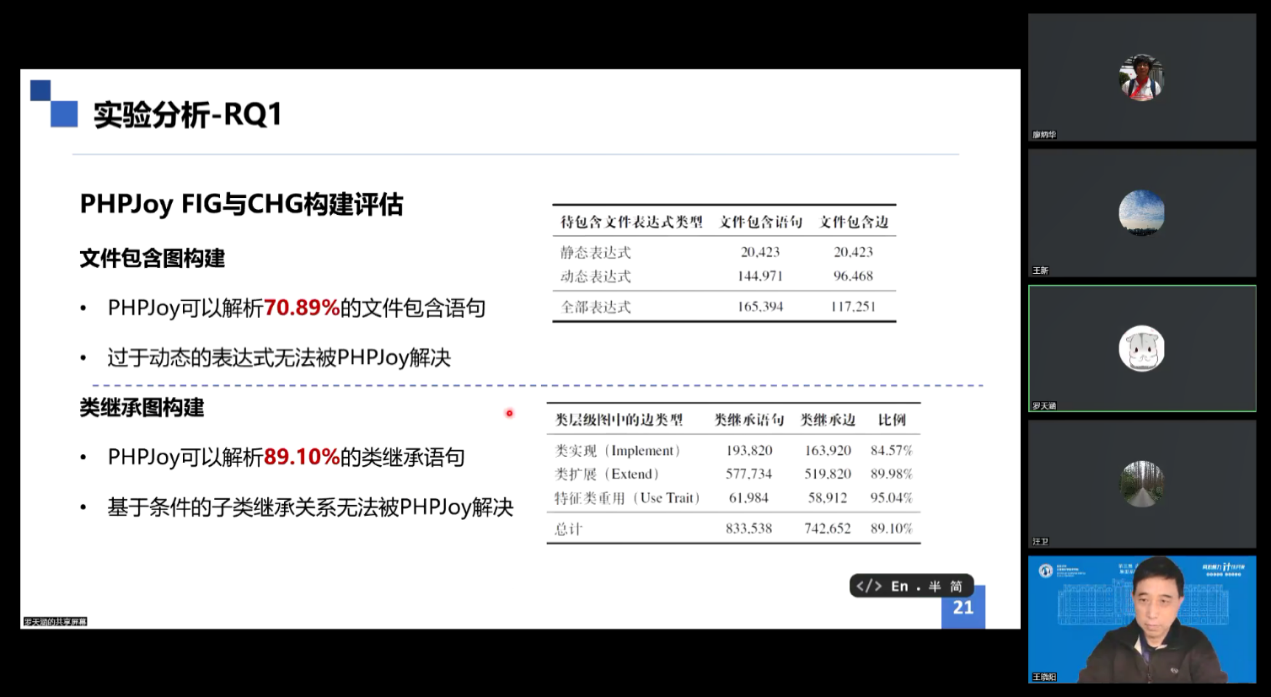Click the red laser pointer dot
This screenshot has height=697, width=1271.
509,413
